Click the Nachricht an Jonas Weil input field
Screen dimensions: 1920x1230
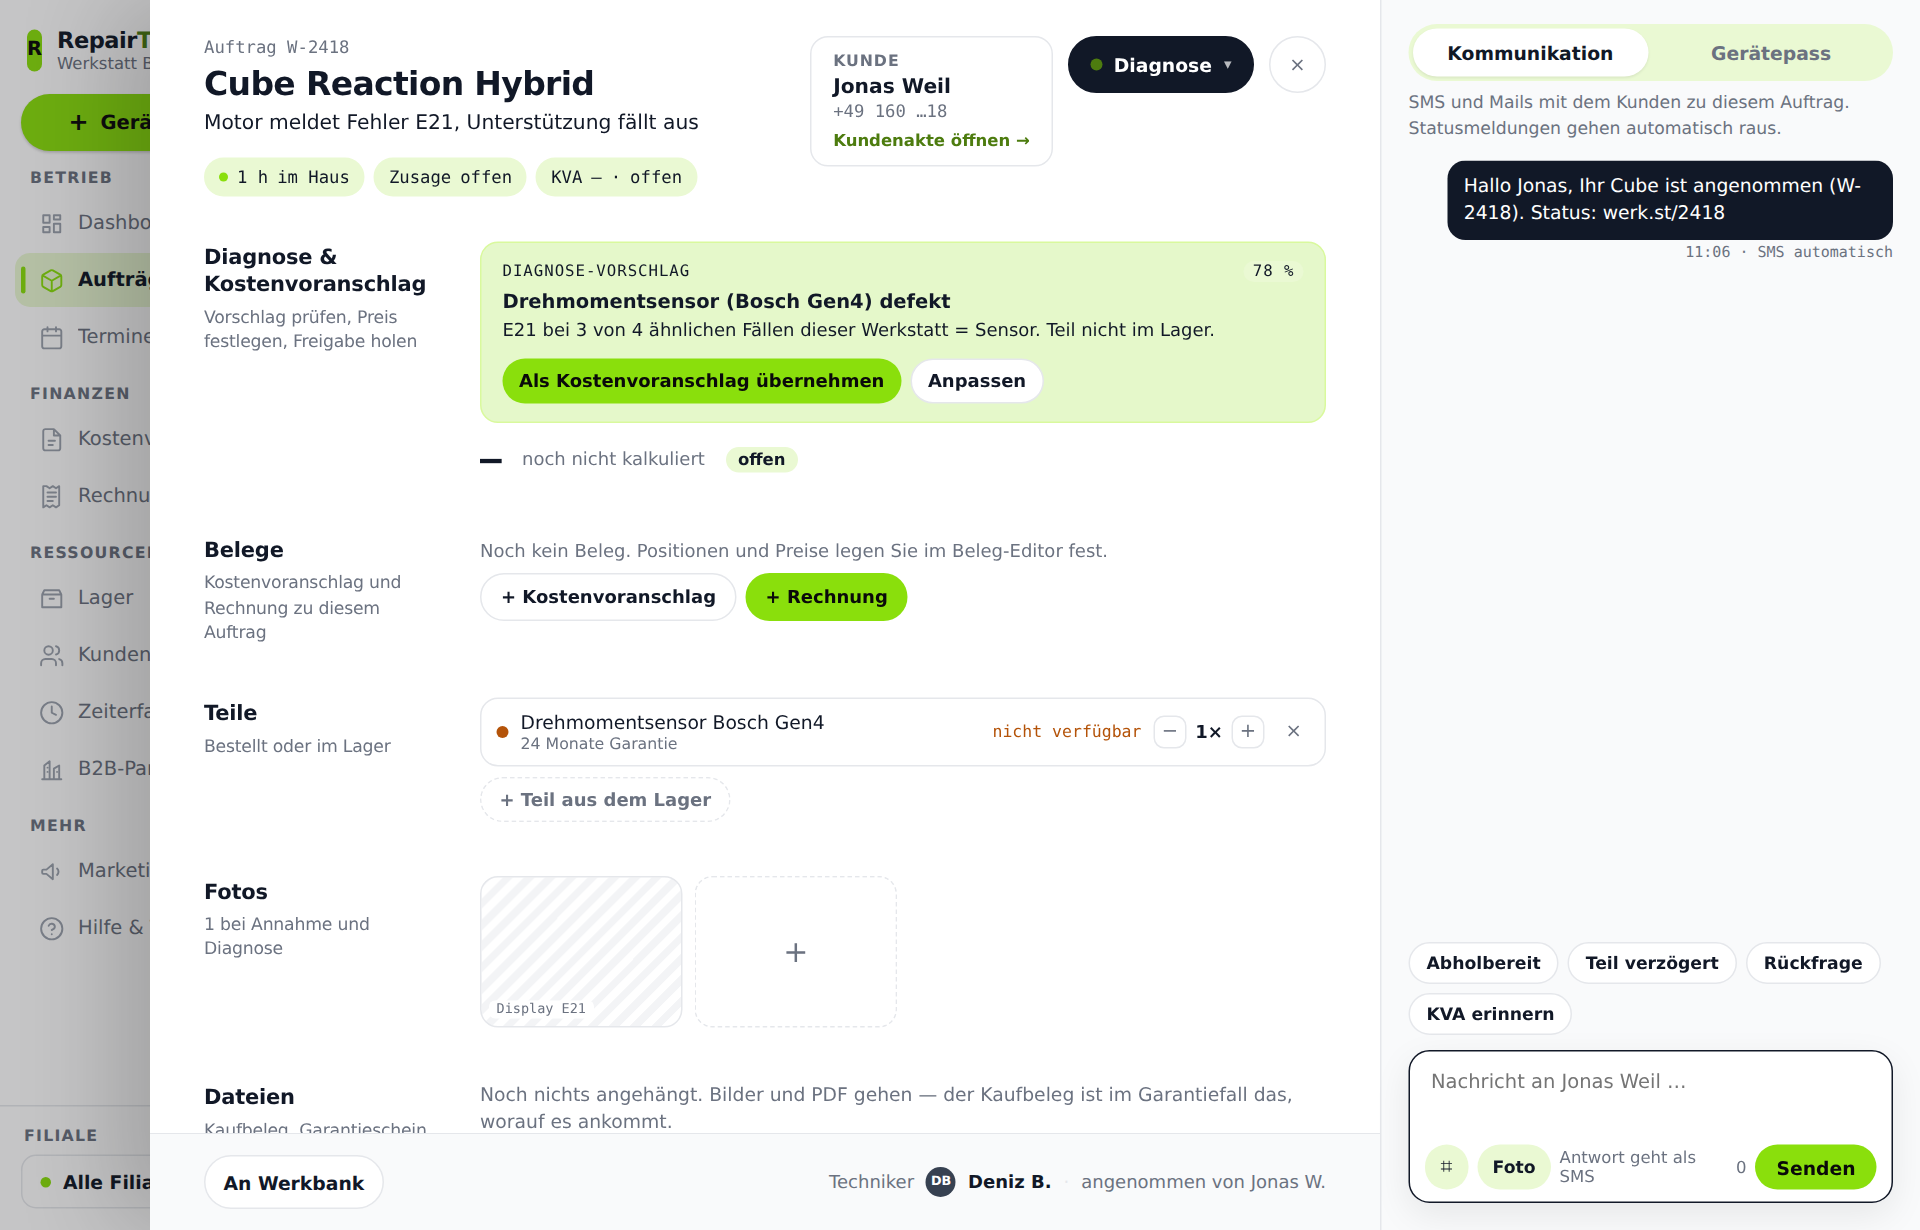pyautogui.click(x=1650, y=1095)
